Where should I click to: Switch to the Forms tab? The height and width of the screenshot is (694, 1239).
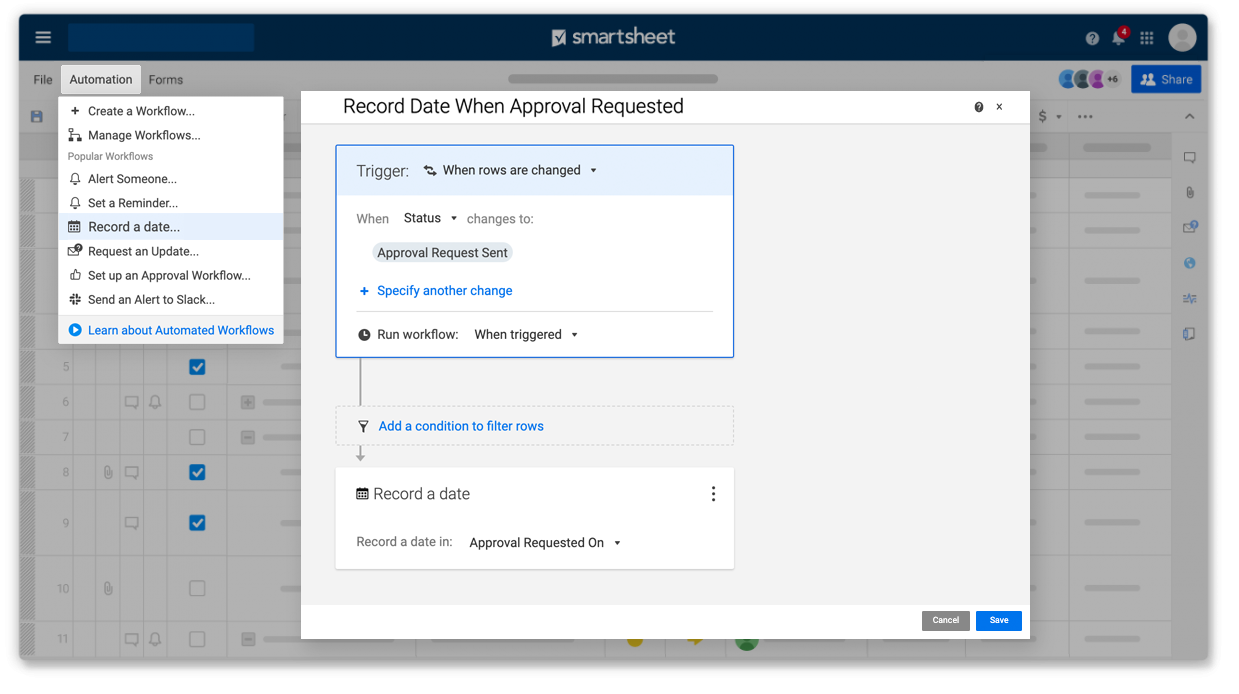pyautogui.click(x=165, y=79)
